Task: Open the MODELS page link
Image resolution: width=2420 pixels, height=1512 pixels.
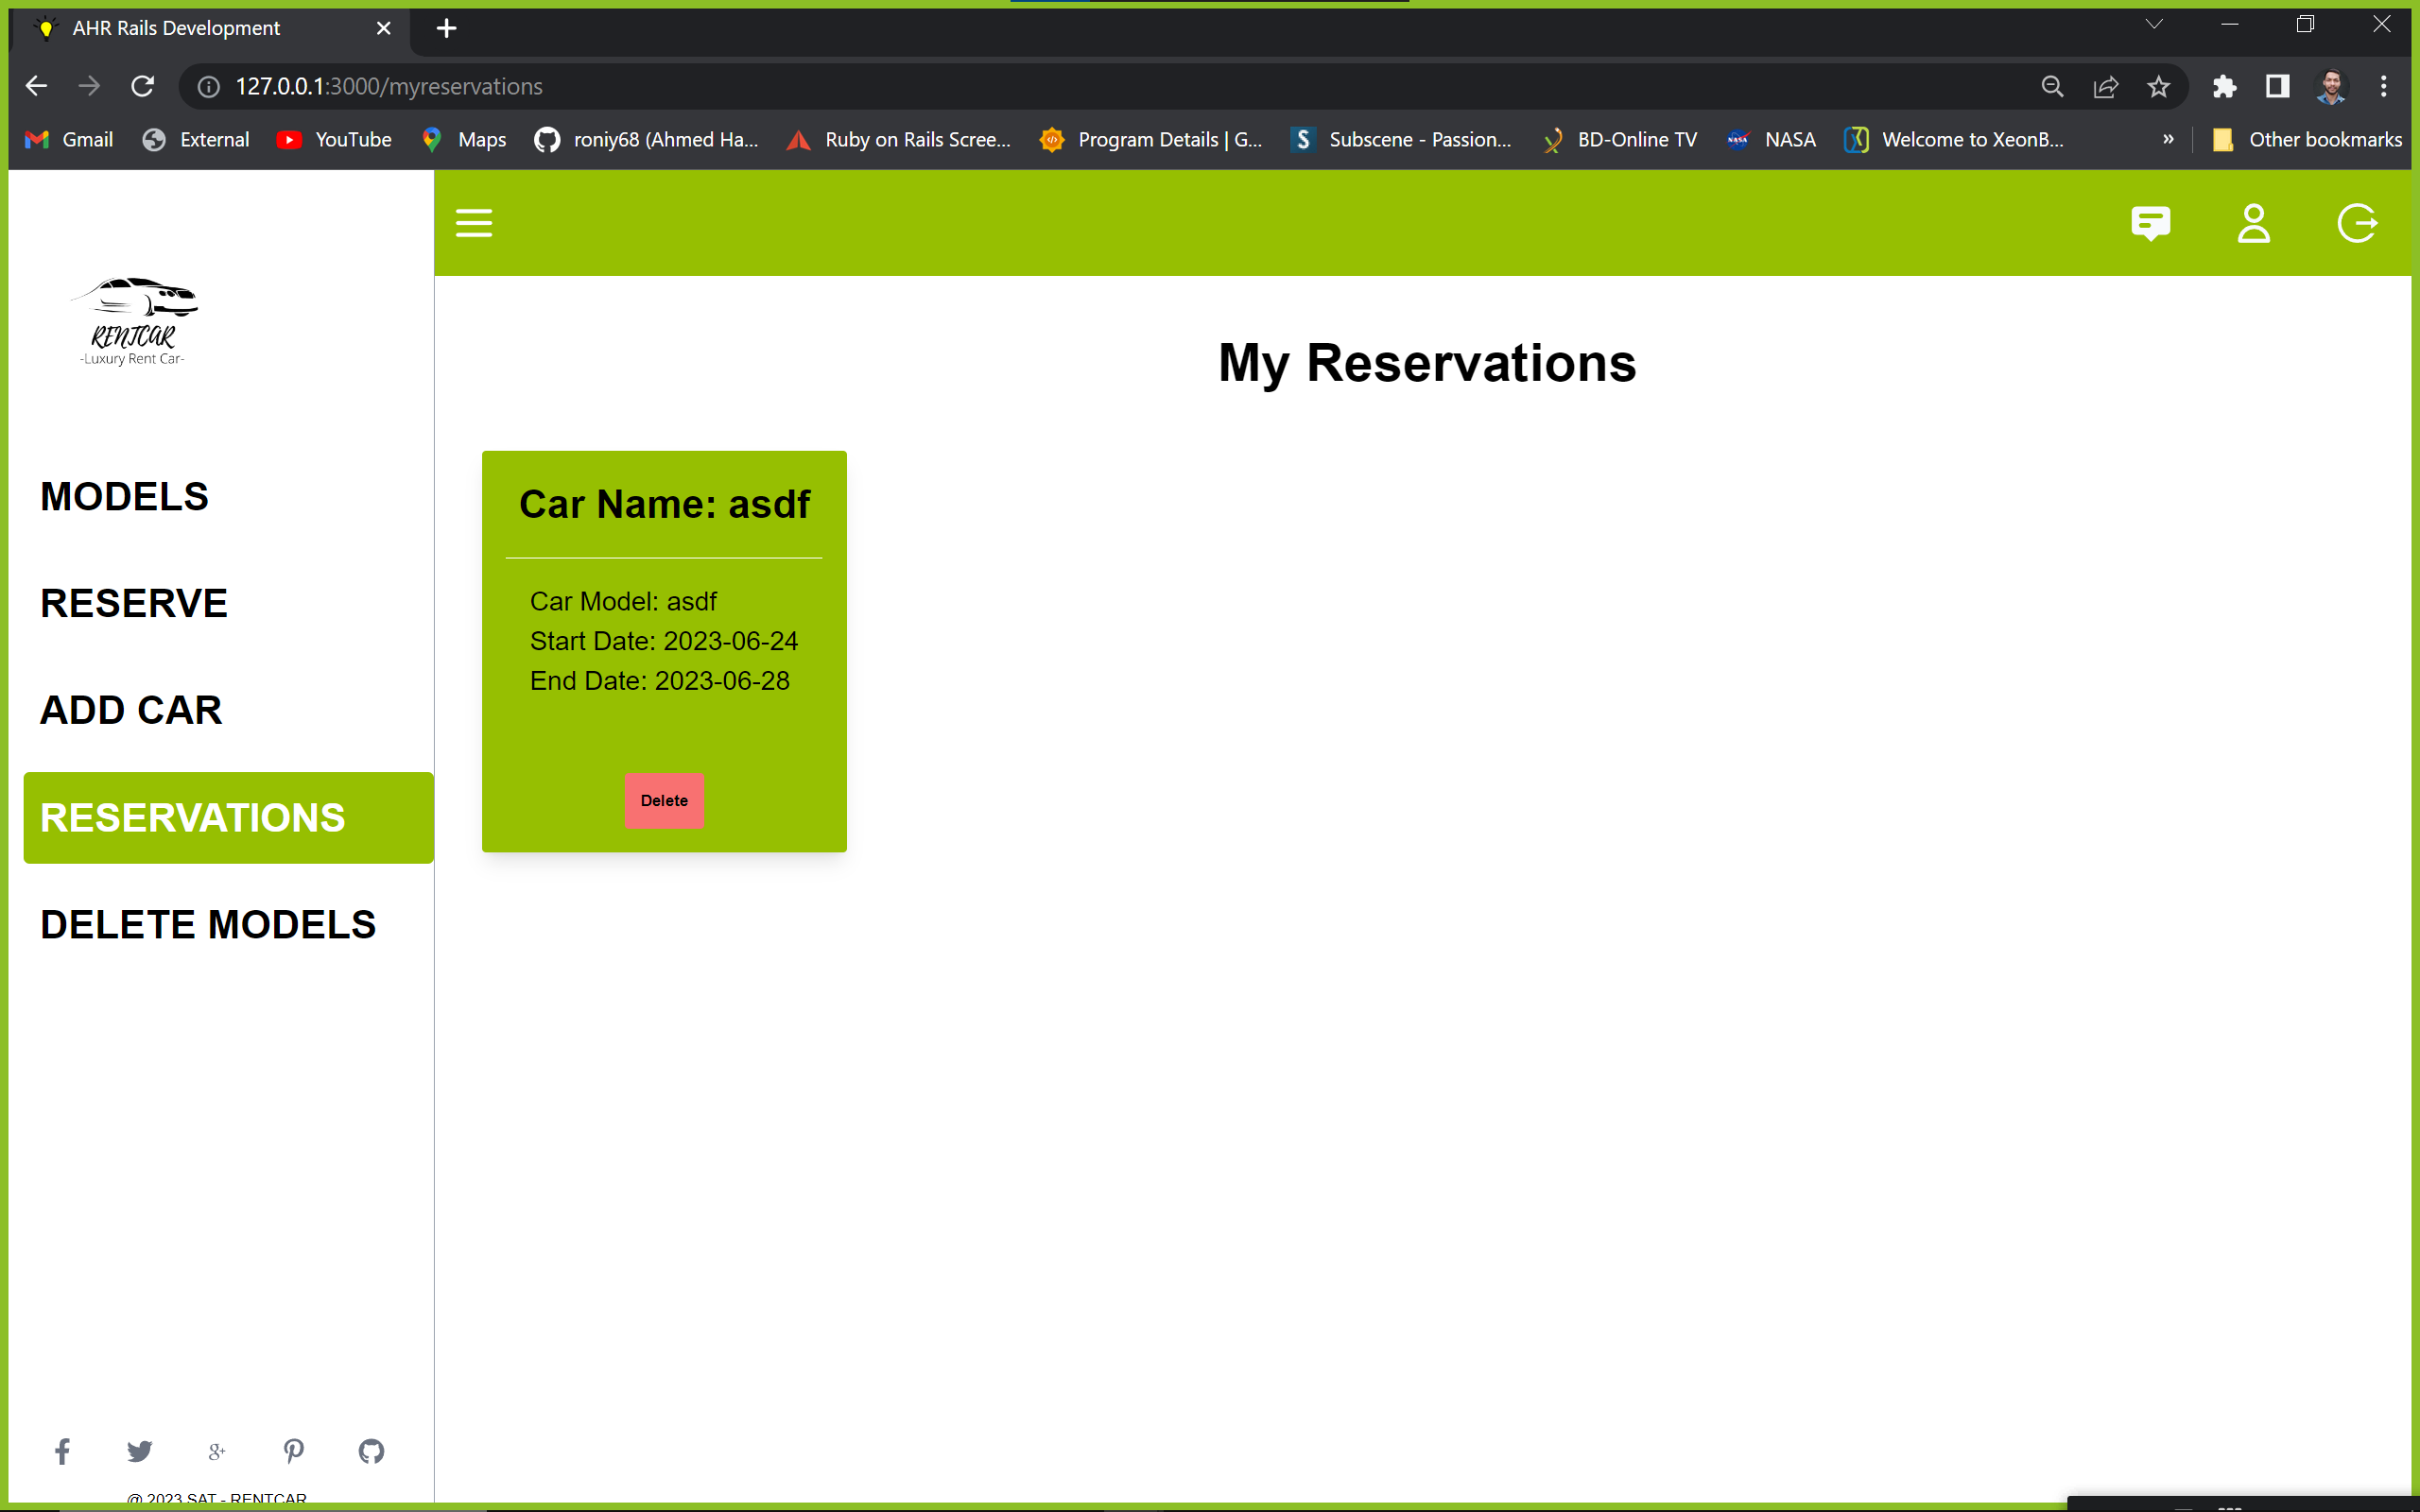Action: [x=124, y=496]
